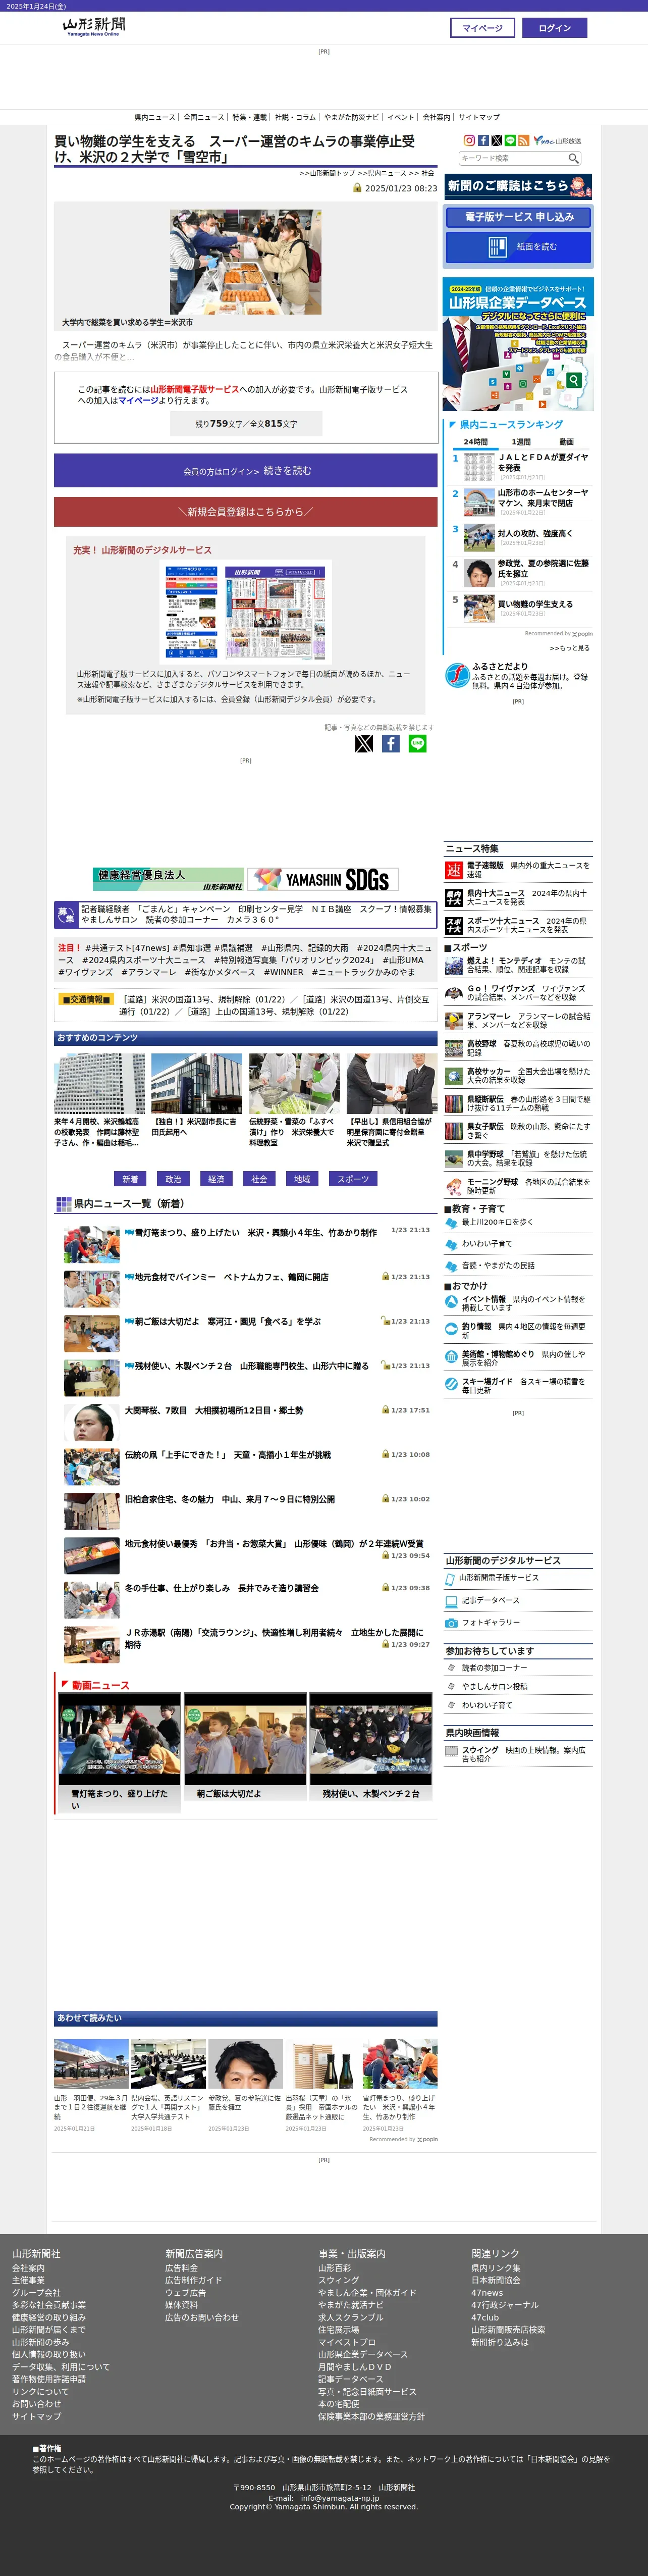Image resolution: width=648 pixels, height=2576 pixels.
Task: Click the マイページ button
Action: [x=483, y=28]
